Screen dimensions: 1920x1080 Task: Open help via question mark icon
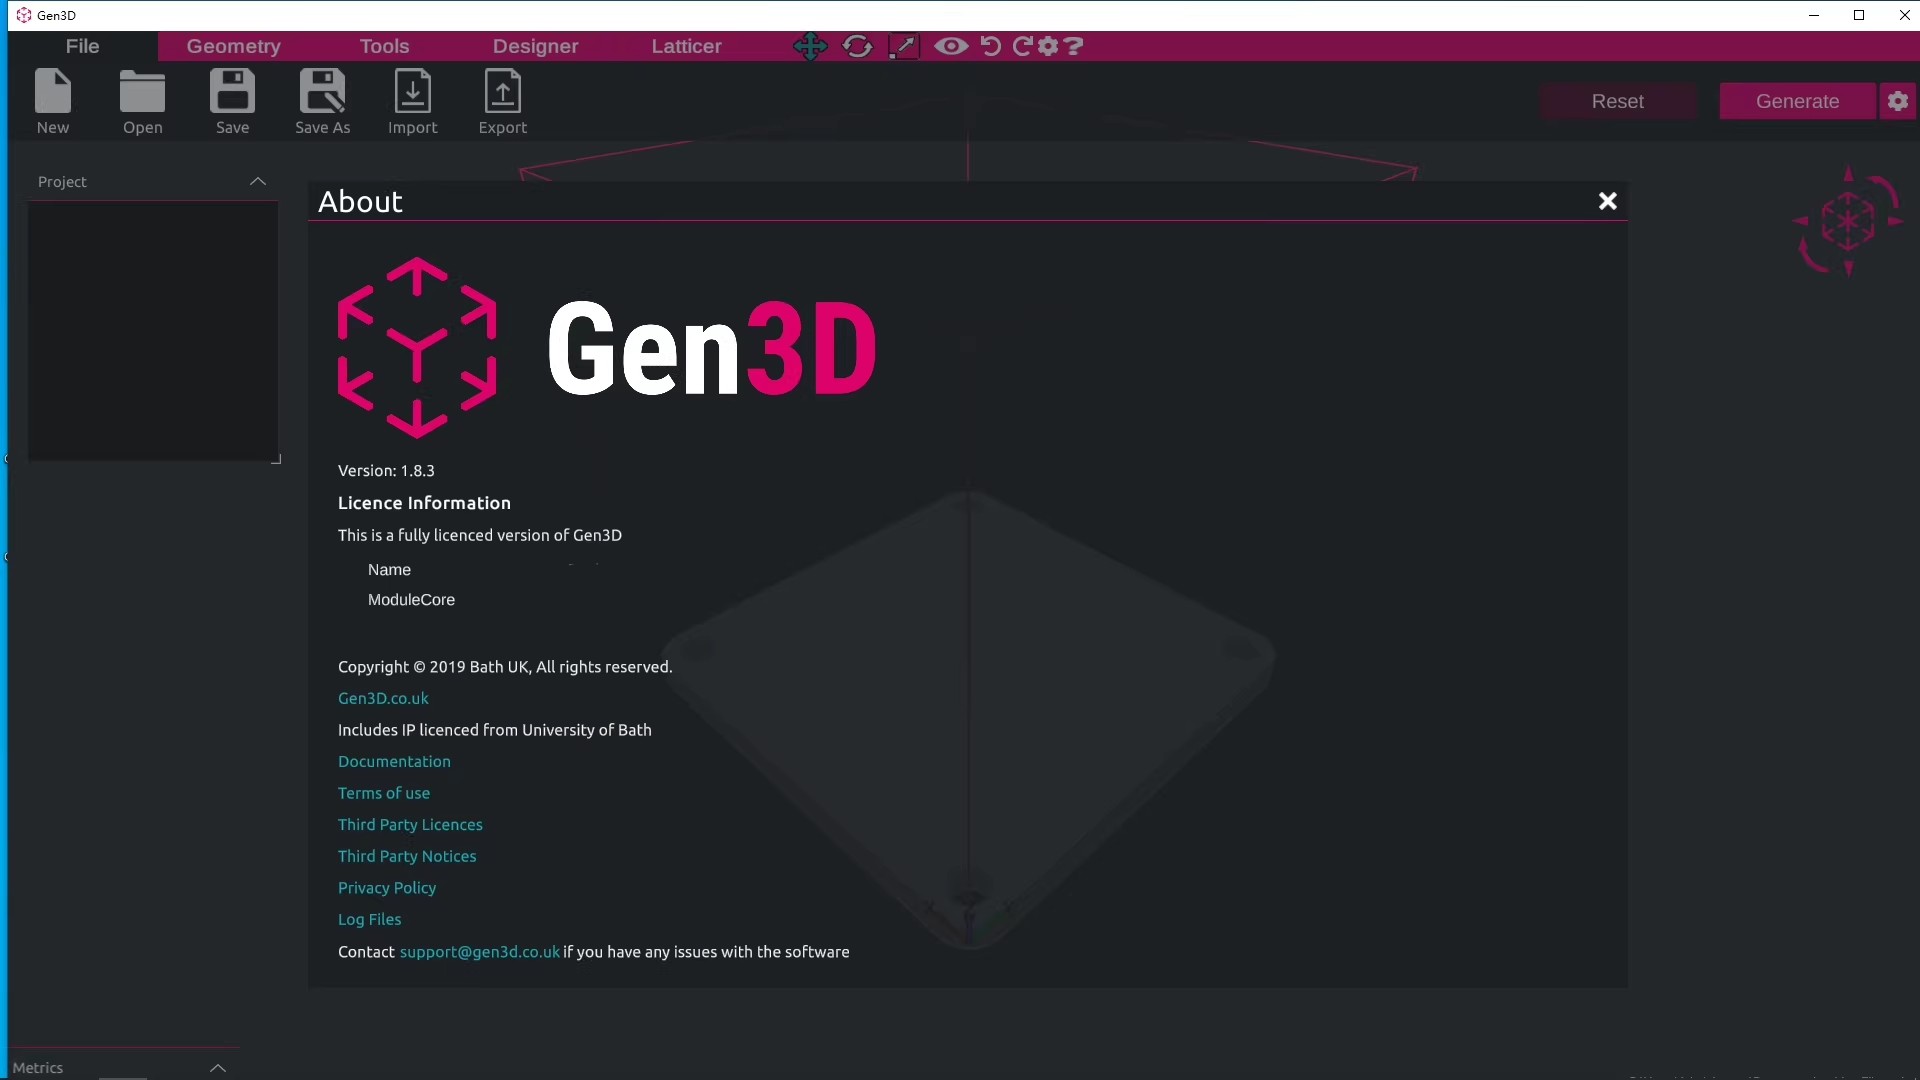[1073, 46]
